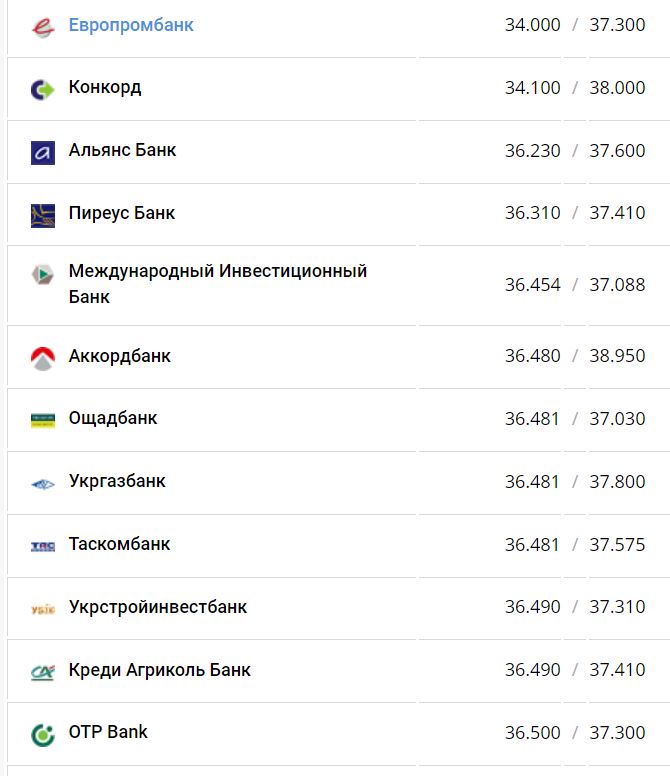Click the Аккордбанк red logo icon
Viewport: 670px width, 776px height.
tap(42, 358)
